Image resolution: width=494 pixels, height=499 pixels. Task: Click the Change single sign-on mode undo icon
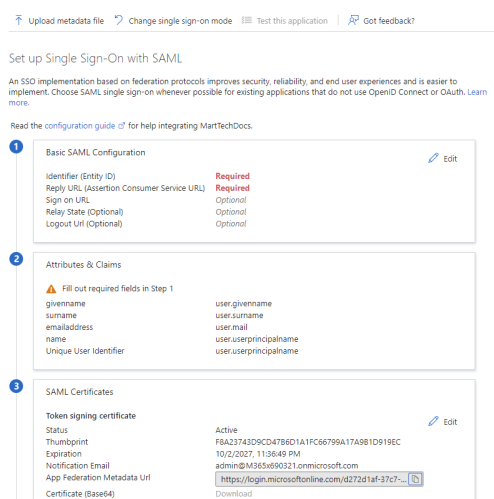pyautogui.click(x=119, y=20)
